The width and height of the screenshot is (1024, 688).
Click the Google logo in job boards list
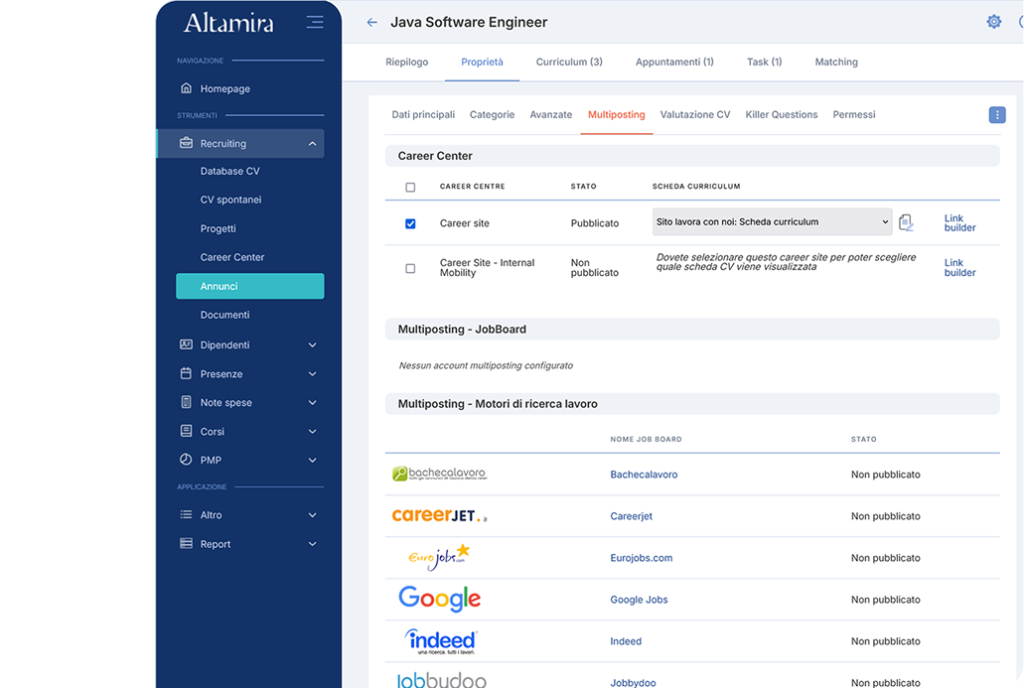click(439, 599)
